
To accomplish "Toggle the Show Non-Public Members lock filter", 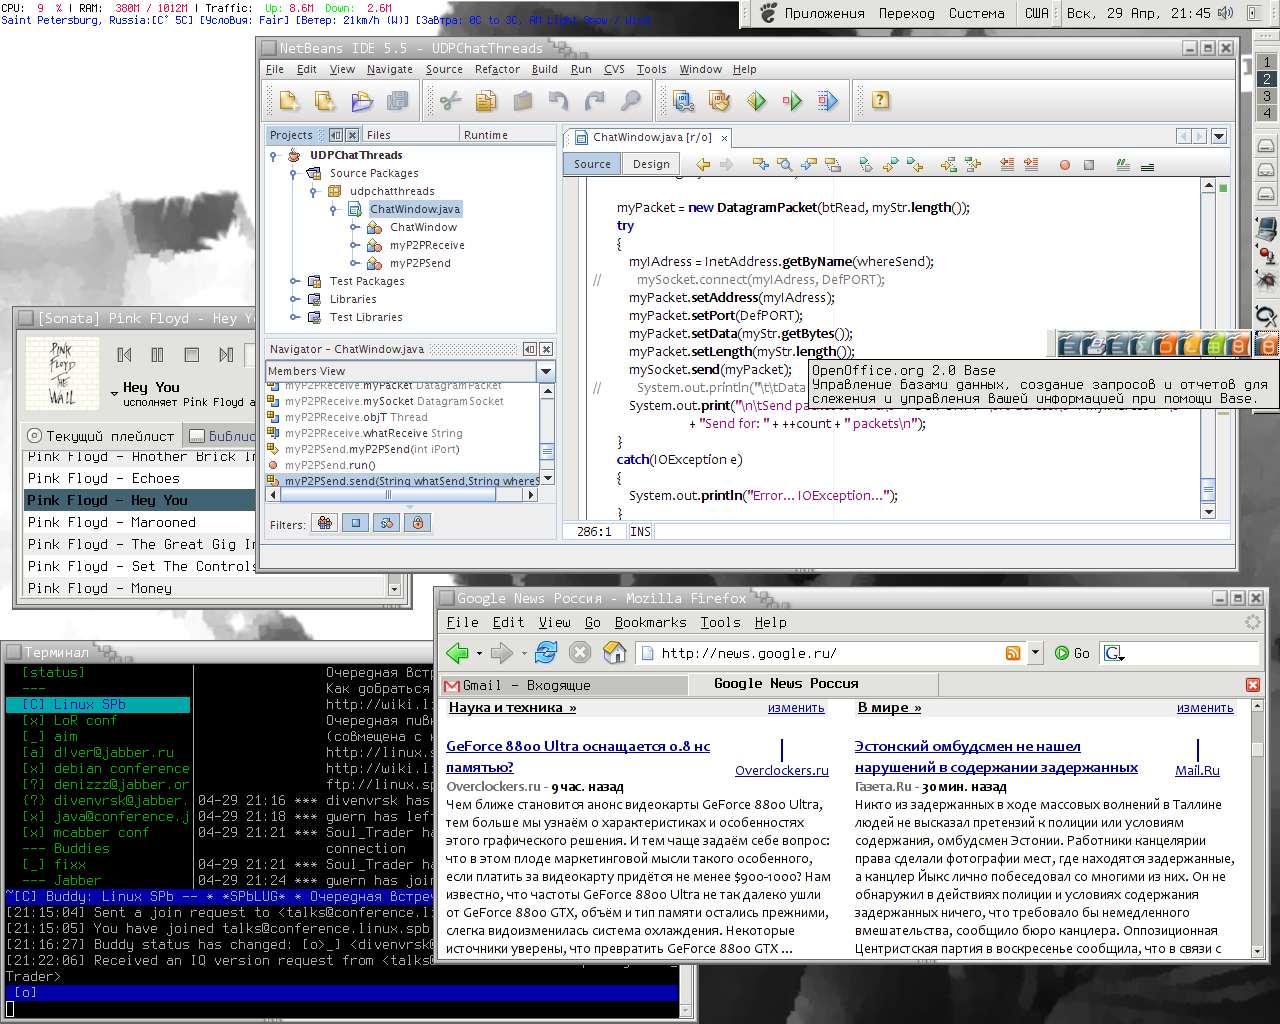I will pos(417,522).
